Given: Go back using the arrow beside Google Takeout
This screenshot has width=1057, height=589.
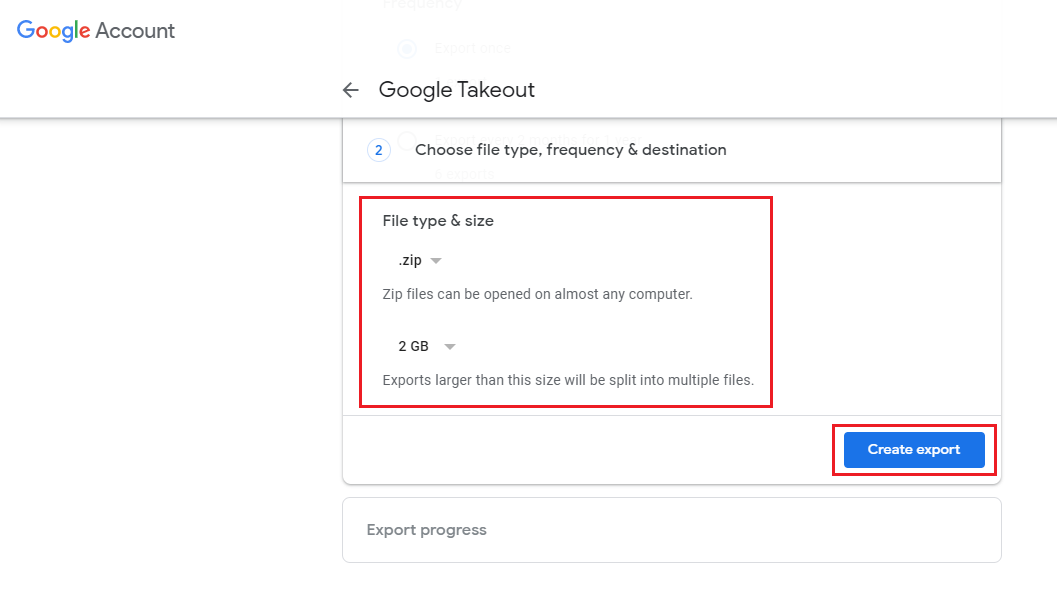Looking at the screenshot, I should (x=351, y=90).
